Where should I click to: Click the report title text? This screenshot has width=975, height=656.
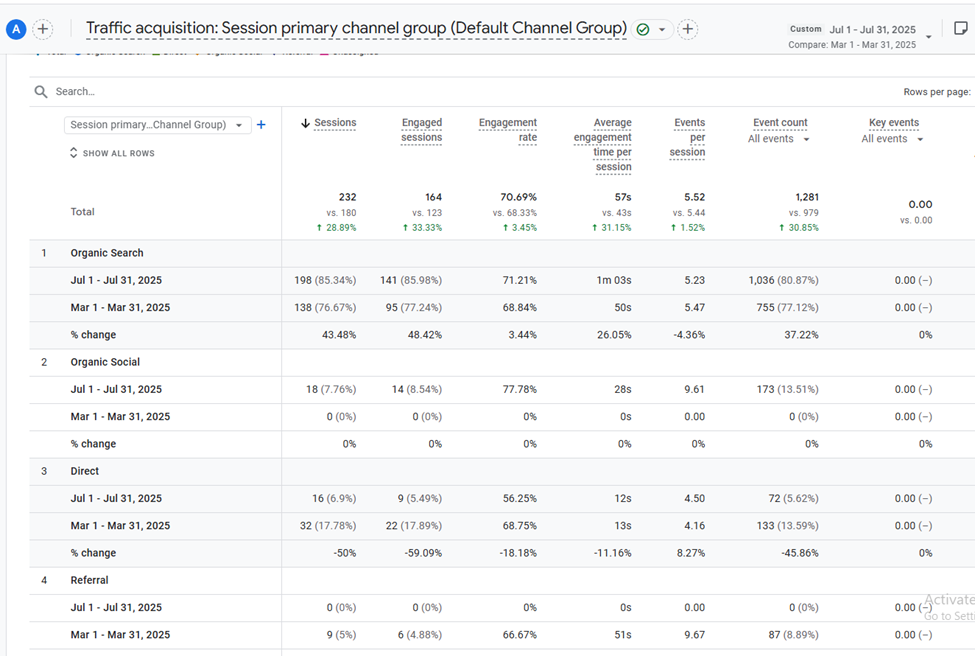[356, 28]
